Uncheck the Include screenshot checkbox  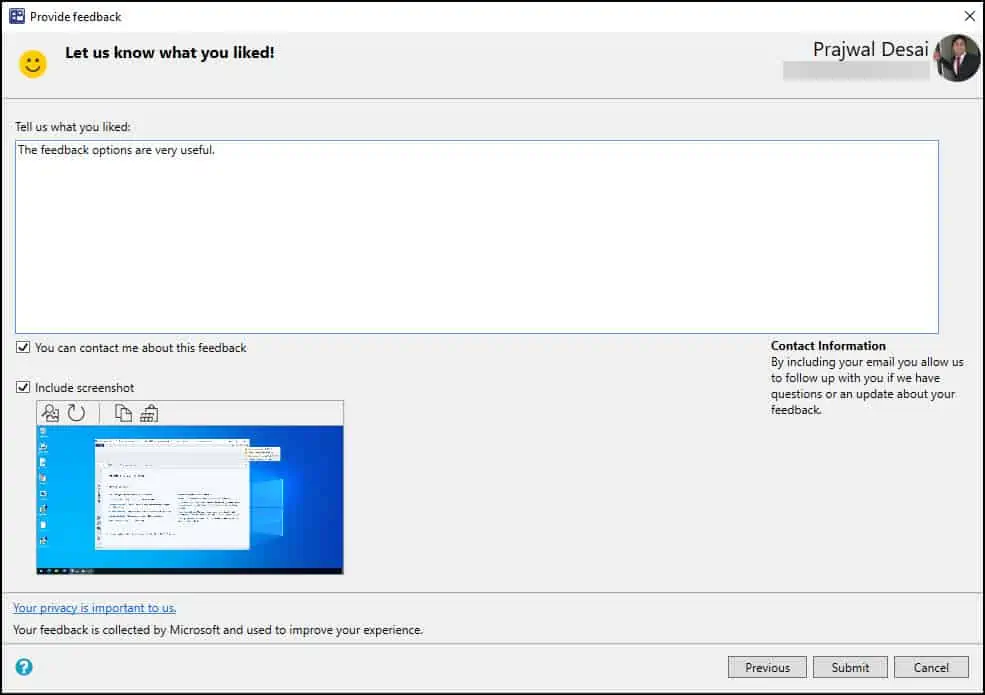23,387
